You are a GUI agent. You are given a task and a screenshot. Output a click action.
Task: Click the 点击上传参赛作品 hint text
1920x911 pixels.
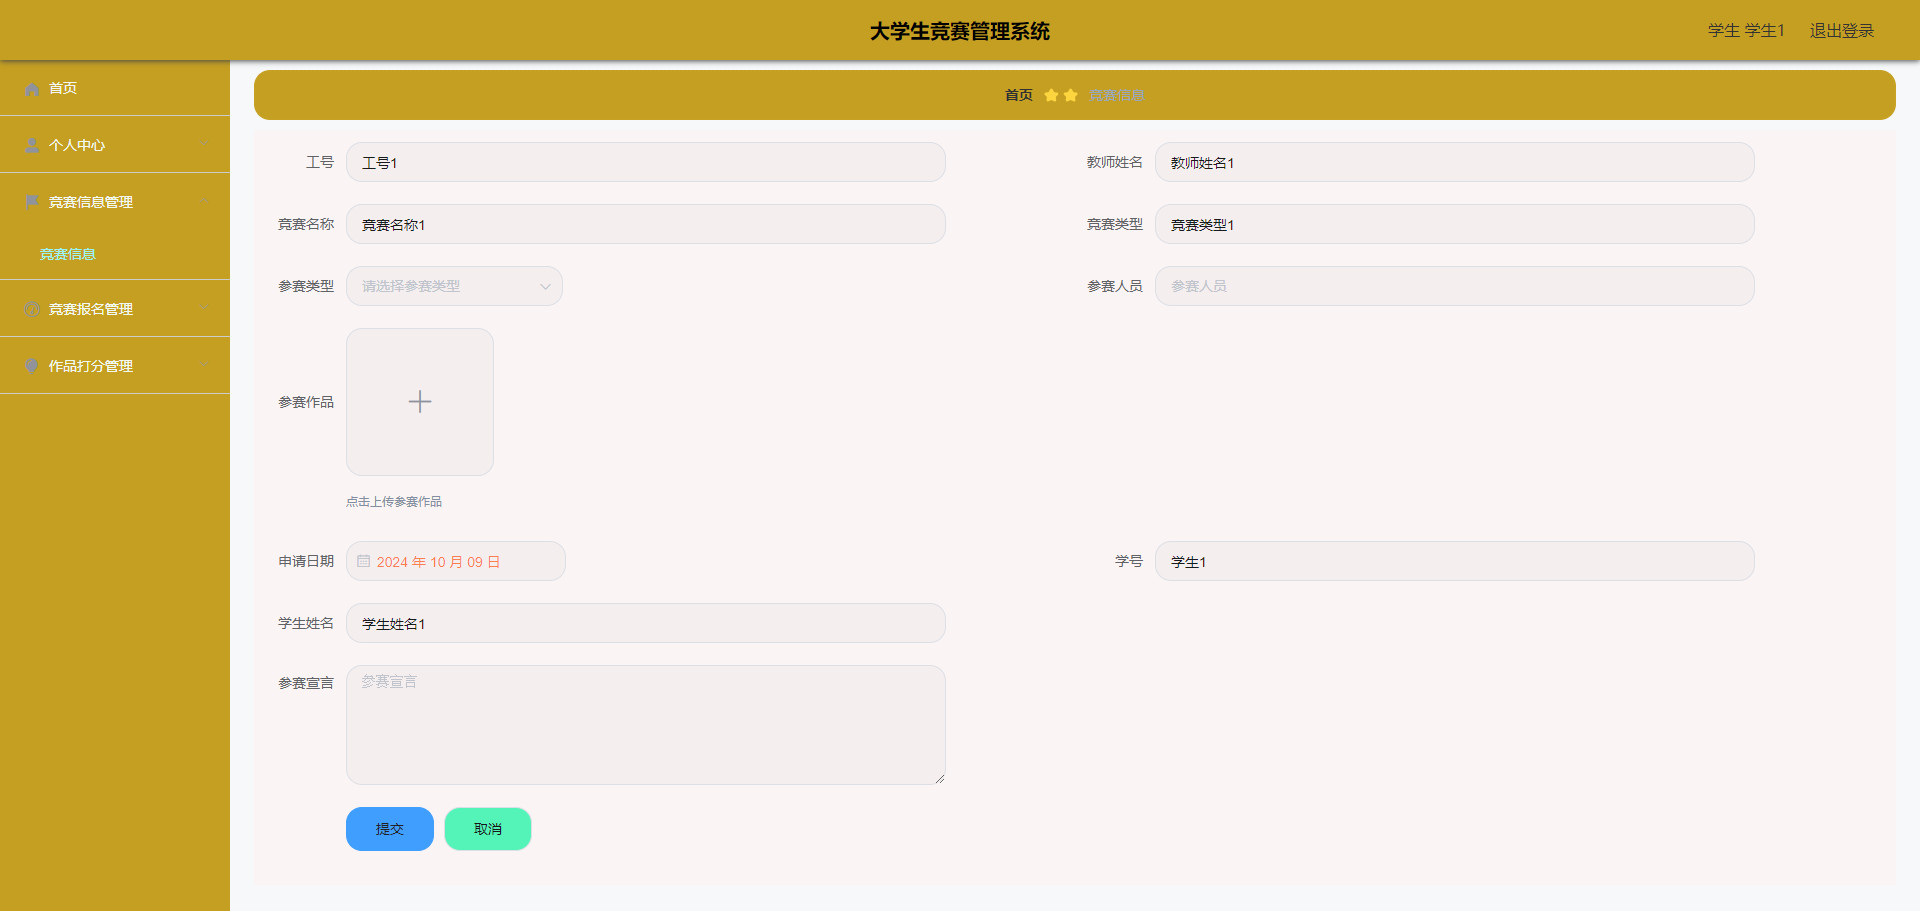(394, 502)
